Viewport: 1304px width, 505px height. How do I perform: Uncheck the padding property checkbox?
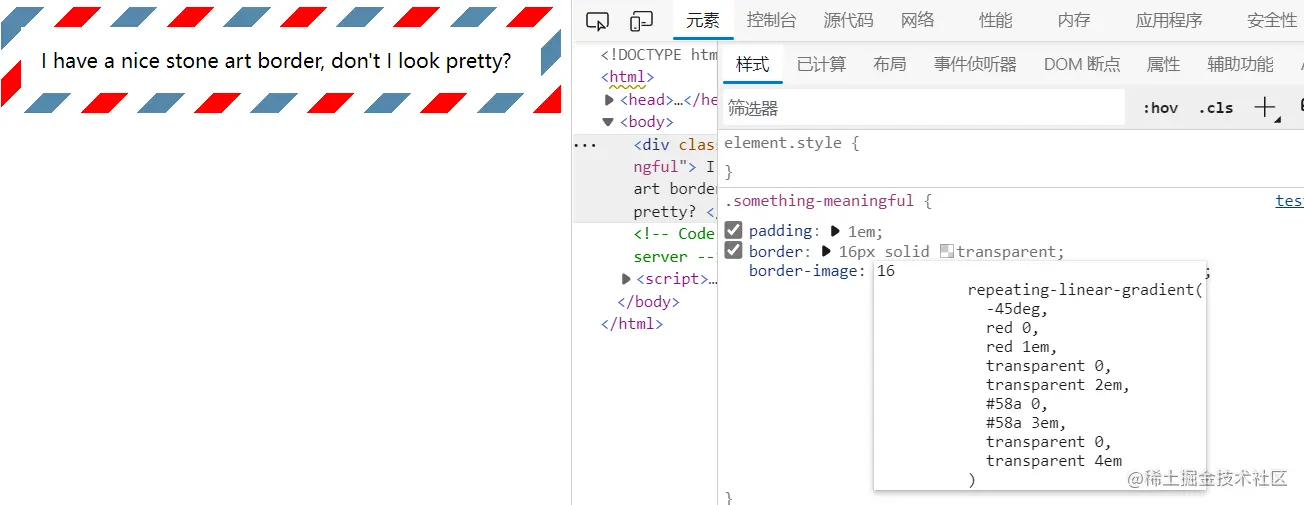(x=733, y=231)
